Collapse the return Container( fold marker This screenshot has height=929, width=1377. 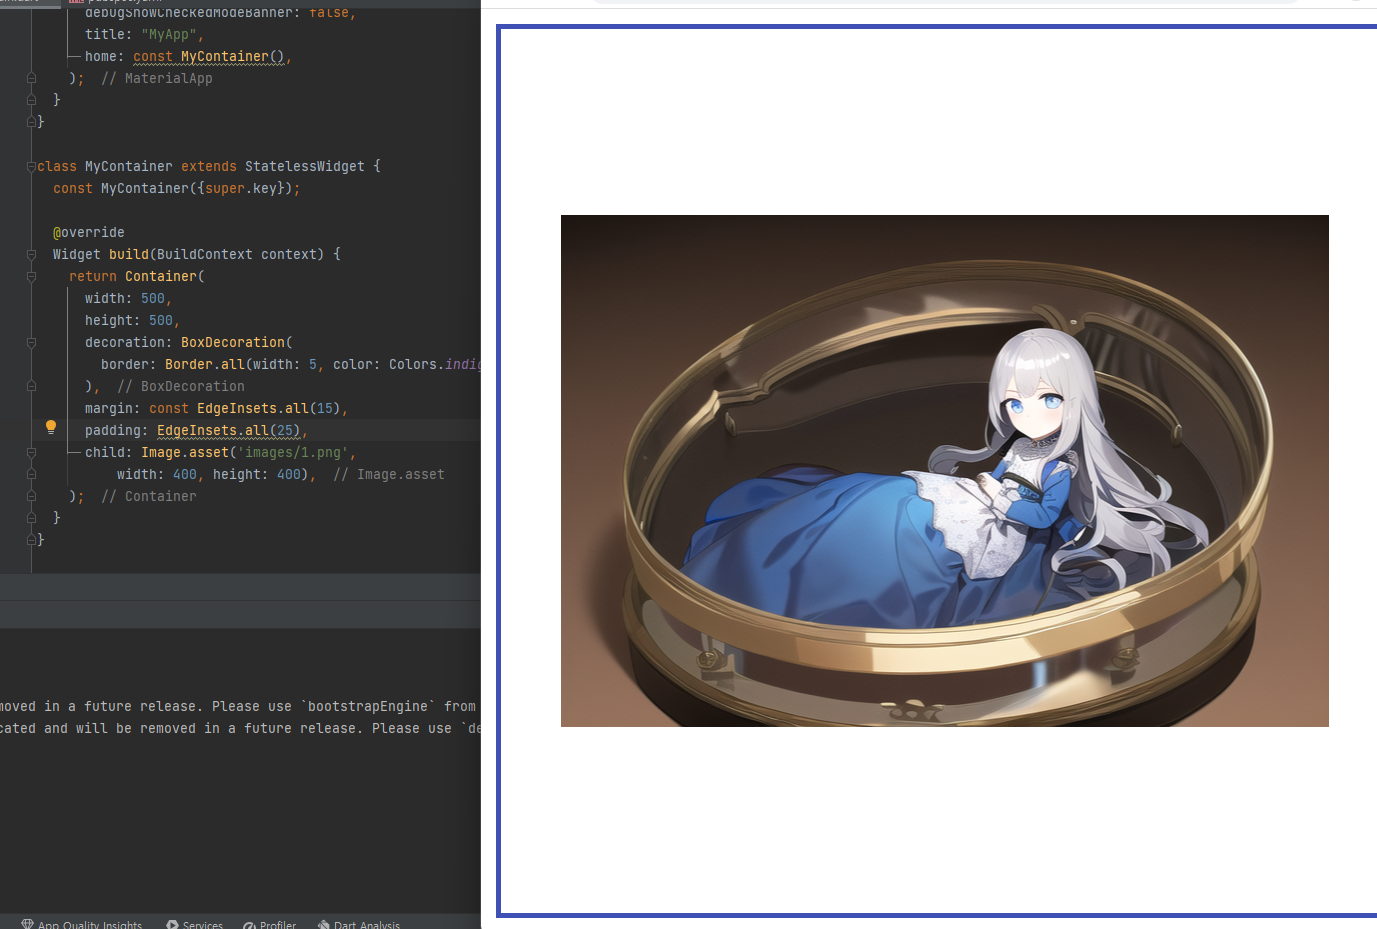point(31,276)
